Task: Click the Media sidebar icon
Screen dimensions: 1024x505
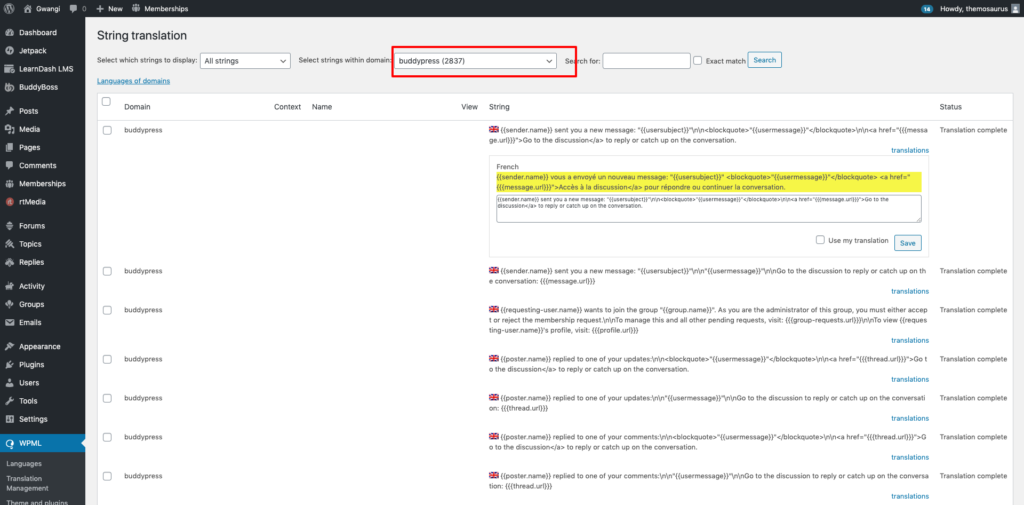Action: [x=10, y=129]
